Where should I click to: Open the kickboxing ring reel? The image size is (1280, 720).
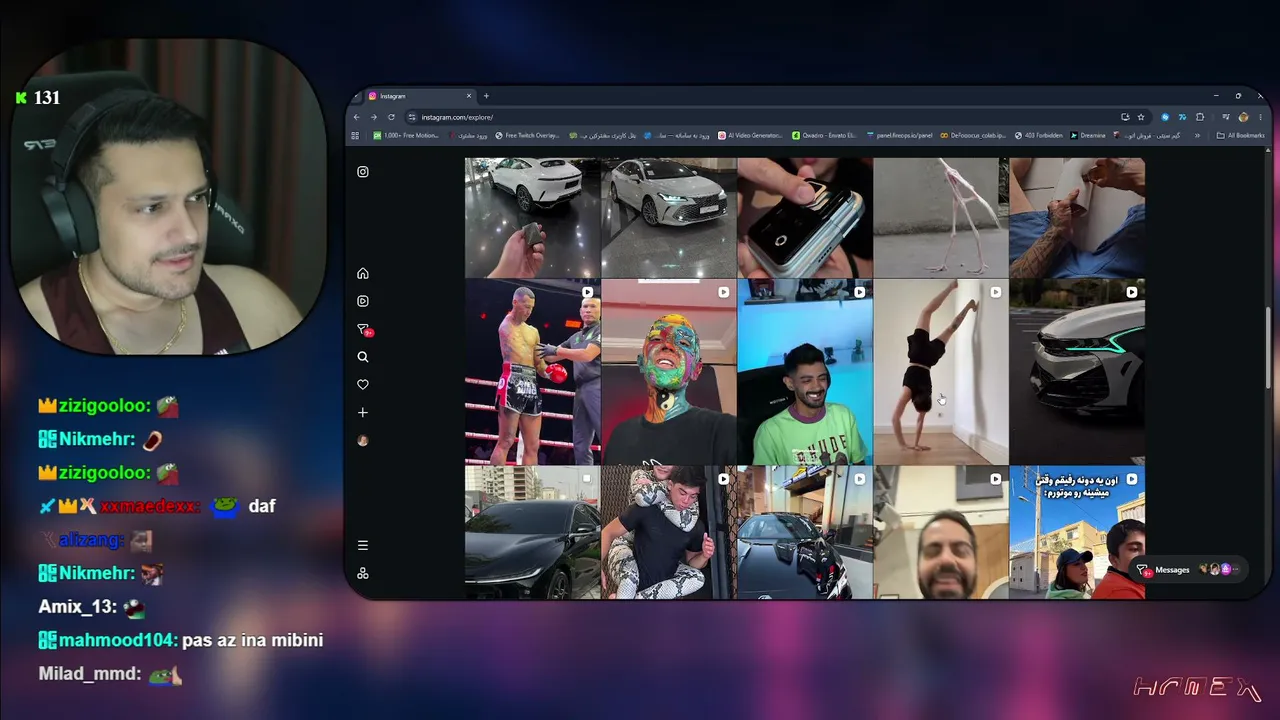[x=532, y=372]
